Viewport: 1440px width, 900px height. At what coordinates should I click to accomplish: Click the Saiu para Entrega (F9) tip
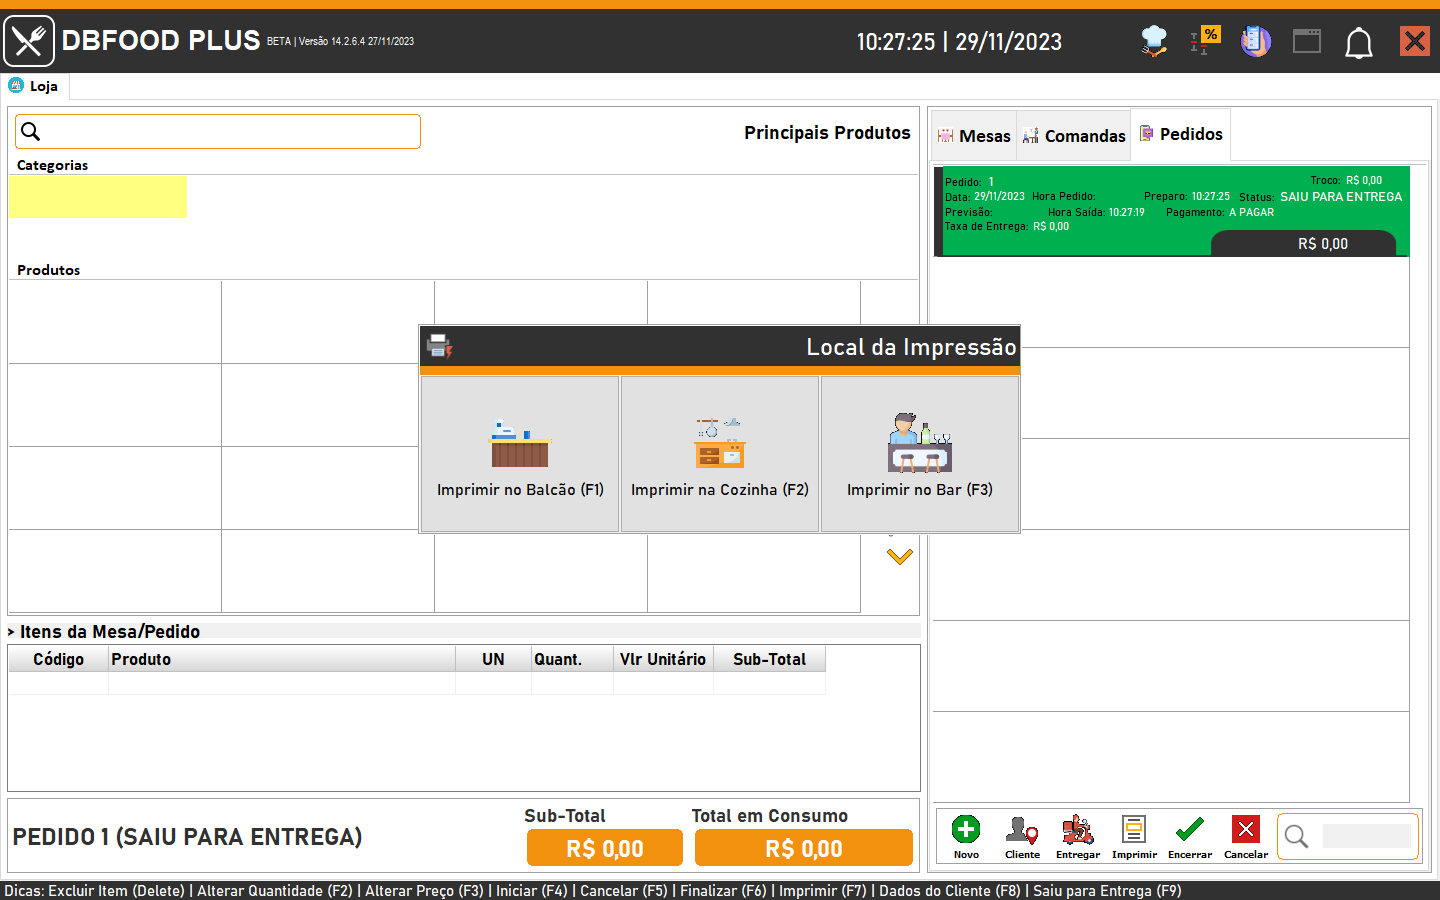(1107, 891)
